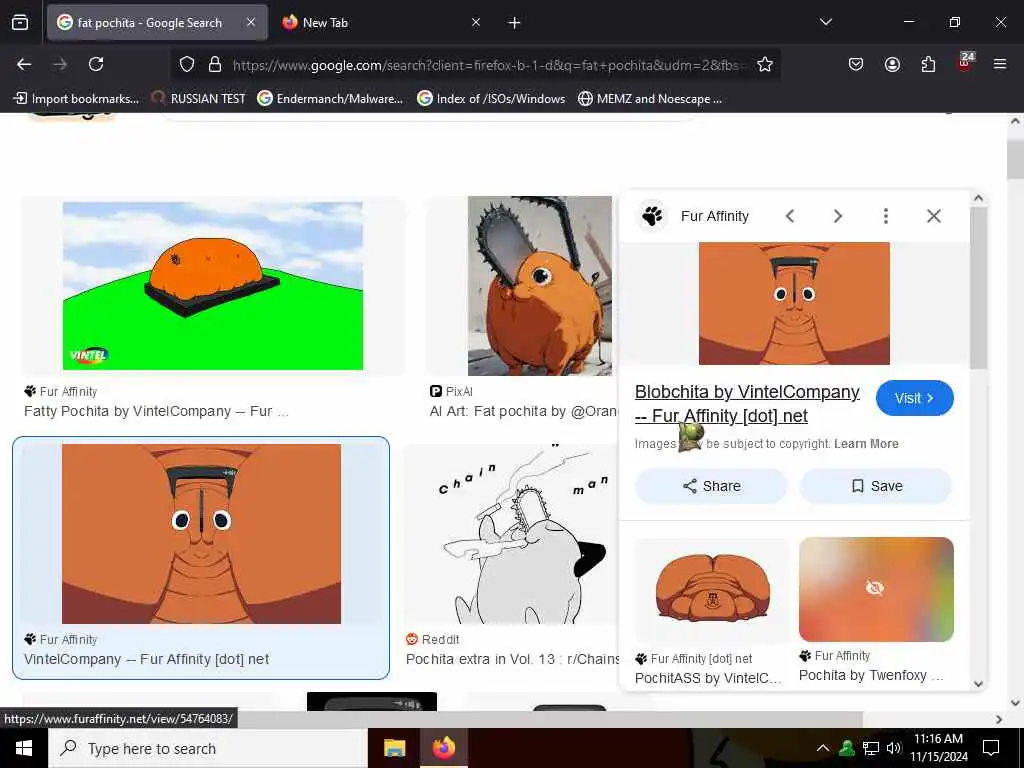Bookmark this page with the star
Image resolution: width=1024 pixels, height=768 pixels.
pyautogui.click(x=765, y=64)
